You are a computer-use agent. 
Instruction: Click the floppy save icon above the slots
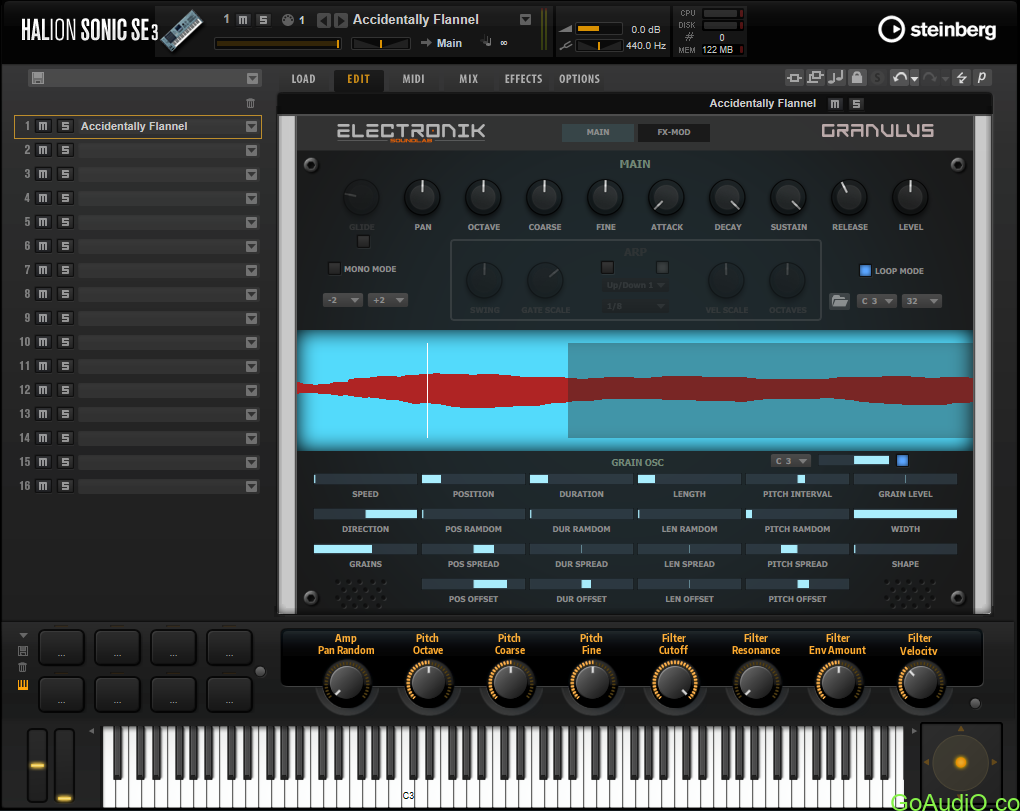(x=37, y=78)
